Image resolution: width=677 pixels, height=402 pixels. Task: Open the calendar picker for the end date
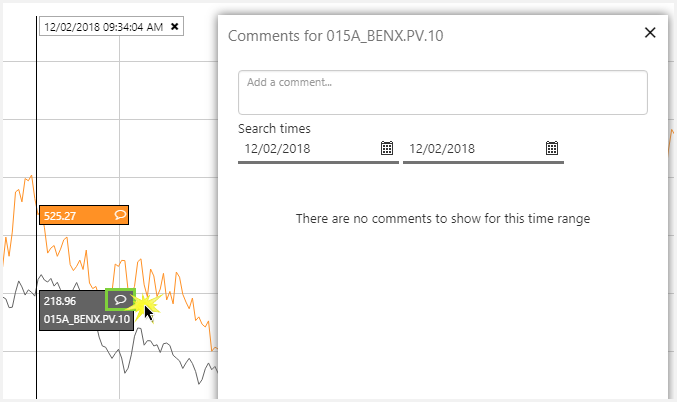click(x=551, y=149)
